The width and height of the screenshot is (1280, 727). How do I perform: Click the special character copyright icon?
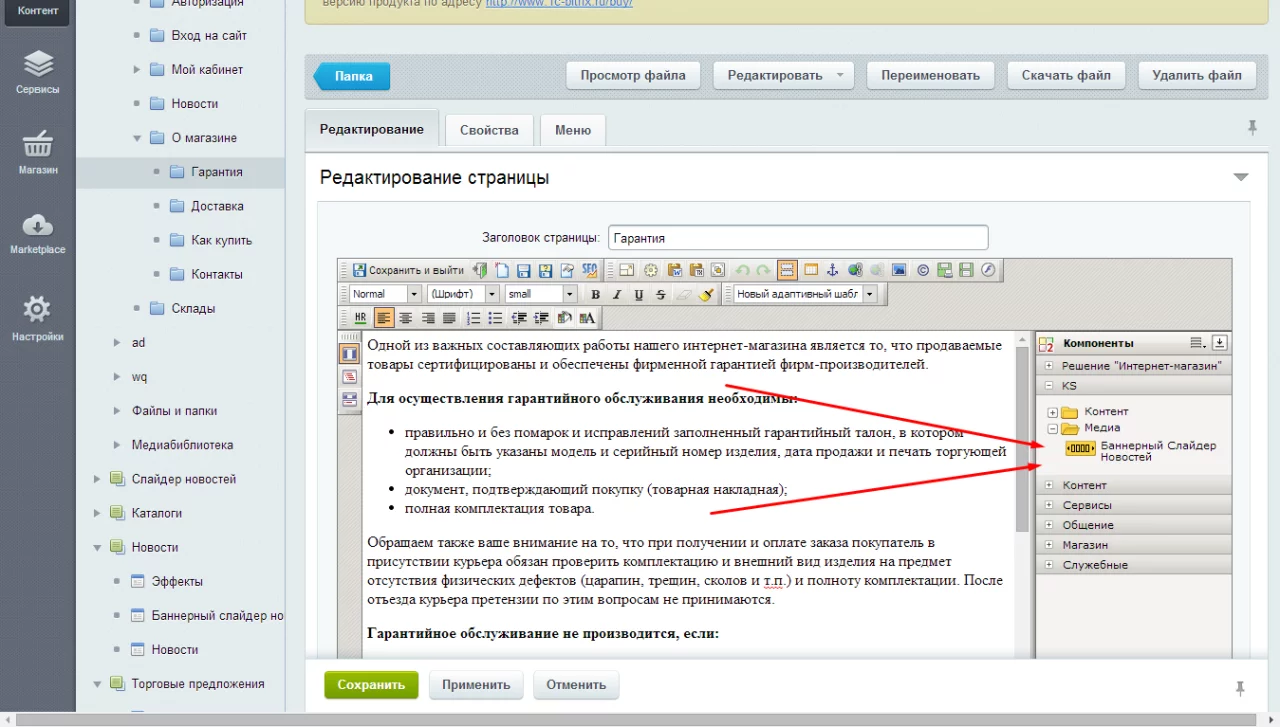(922, 270)
